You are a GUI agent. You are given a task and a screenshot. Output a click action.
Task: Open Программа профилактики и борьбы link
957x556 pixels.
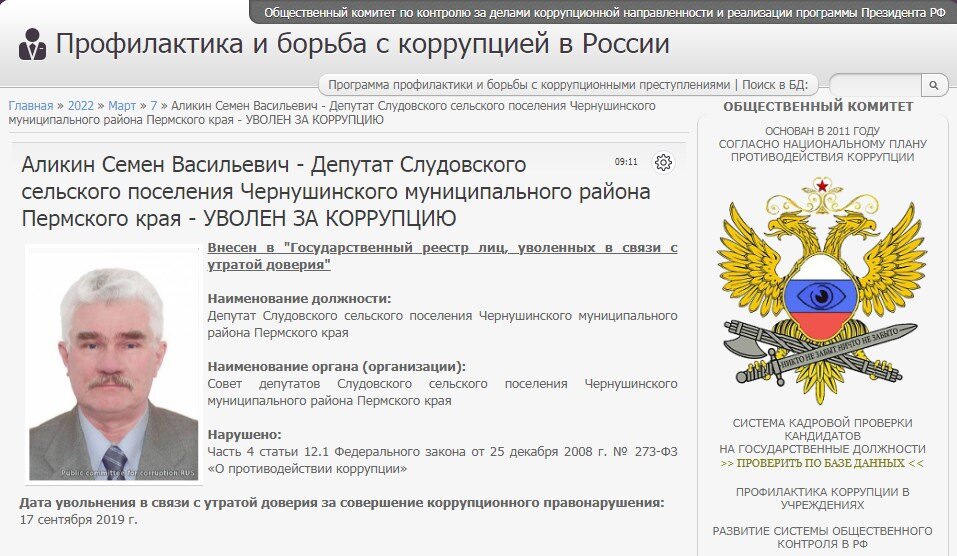click(529, 85)
